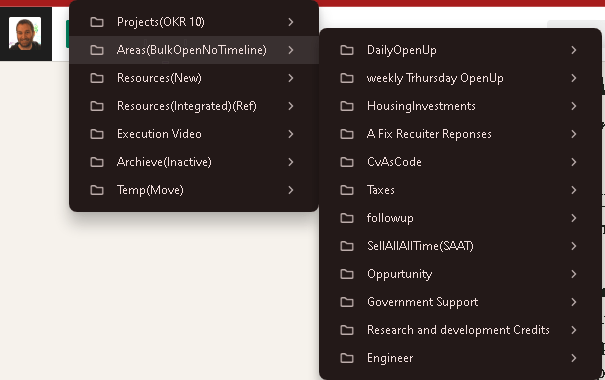This screenshot has height=380, width=605.
Task: Expand the HousingInvestments chevron
Action: [574, 106]
